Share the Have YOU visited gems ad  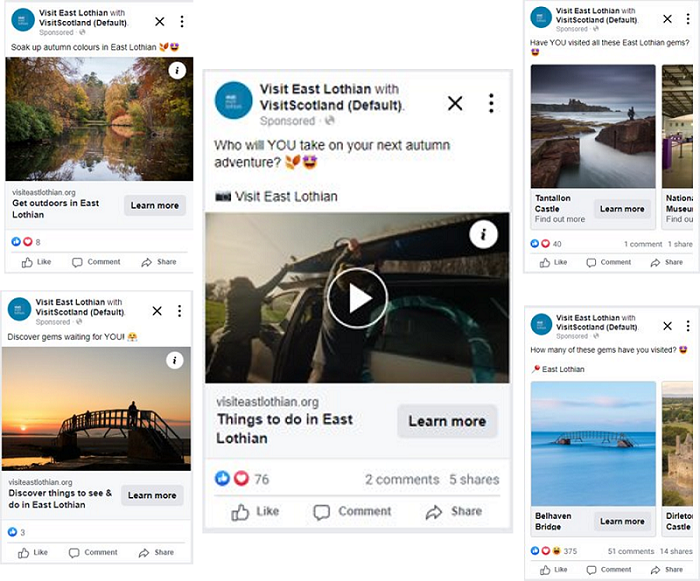667,263
